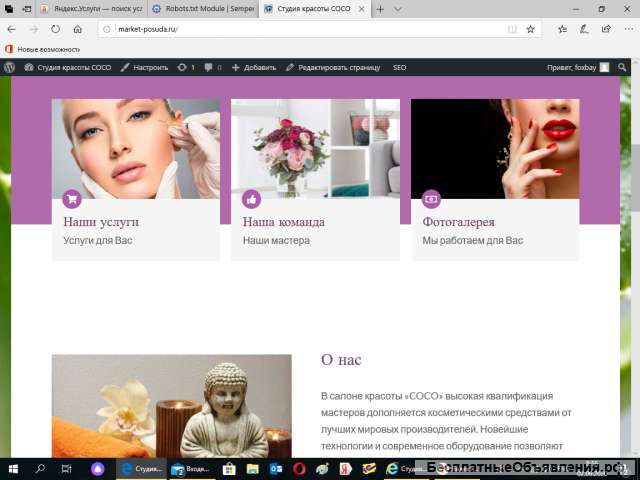Open the comments icon in admin bar
This screenshot has height=480, width=640.
click(213, 67)
